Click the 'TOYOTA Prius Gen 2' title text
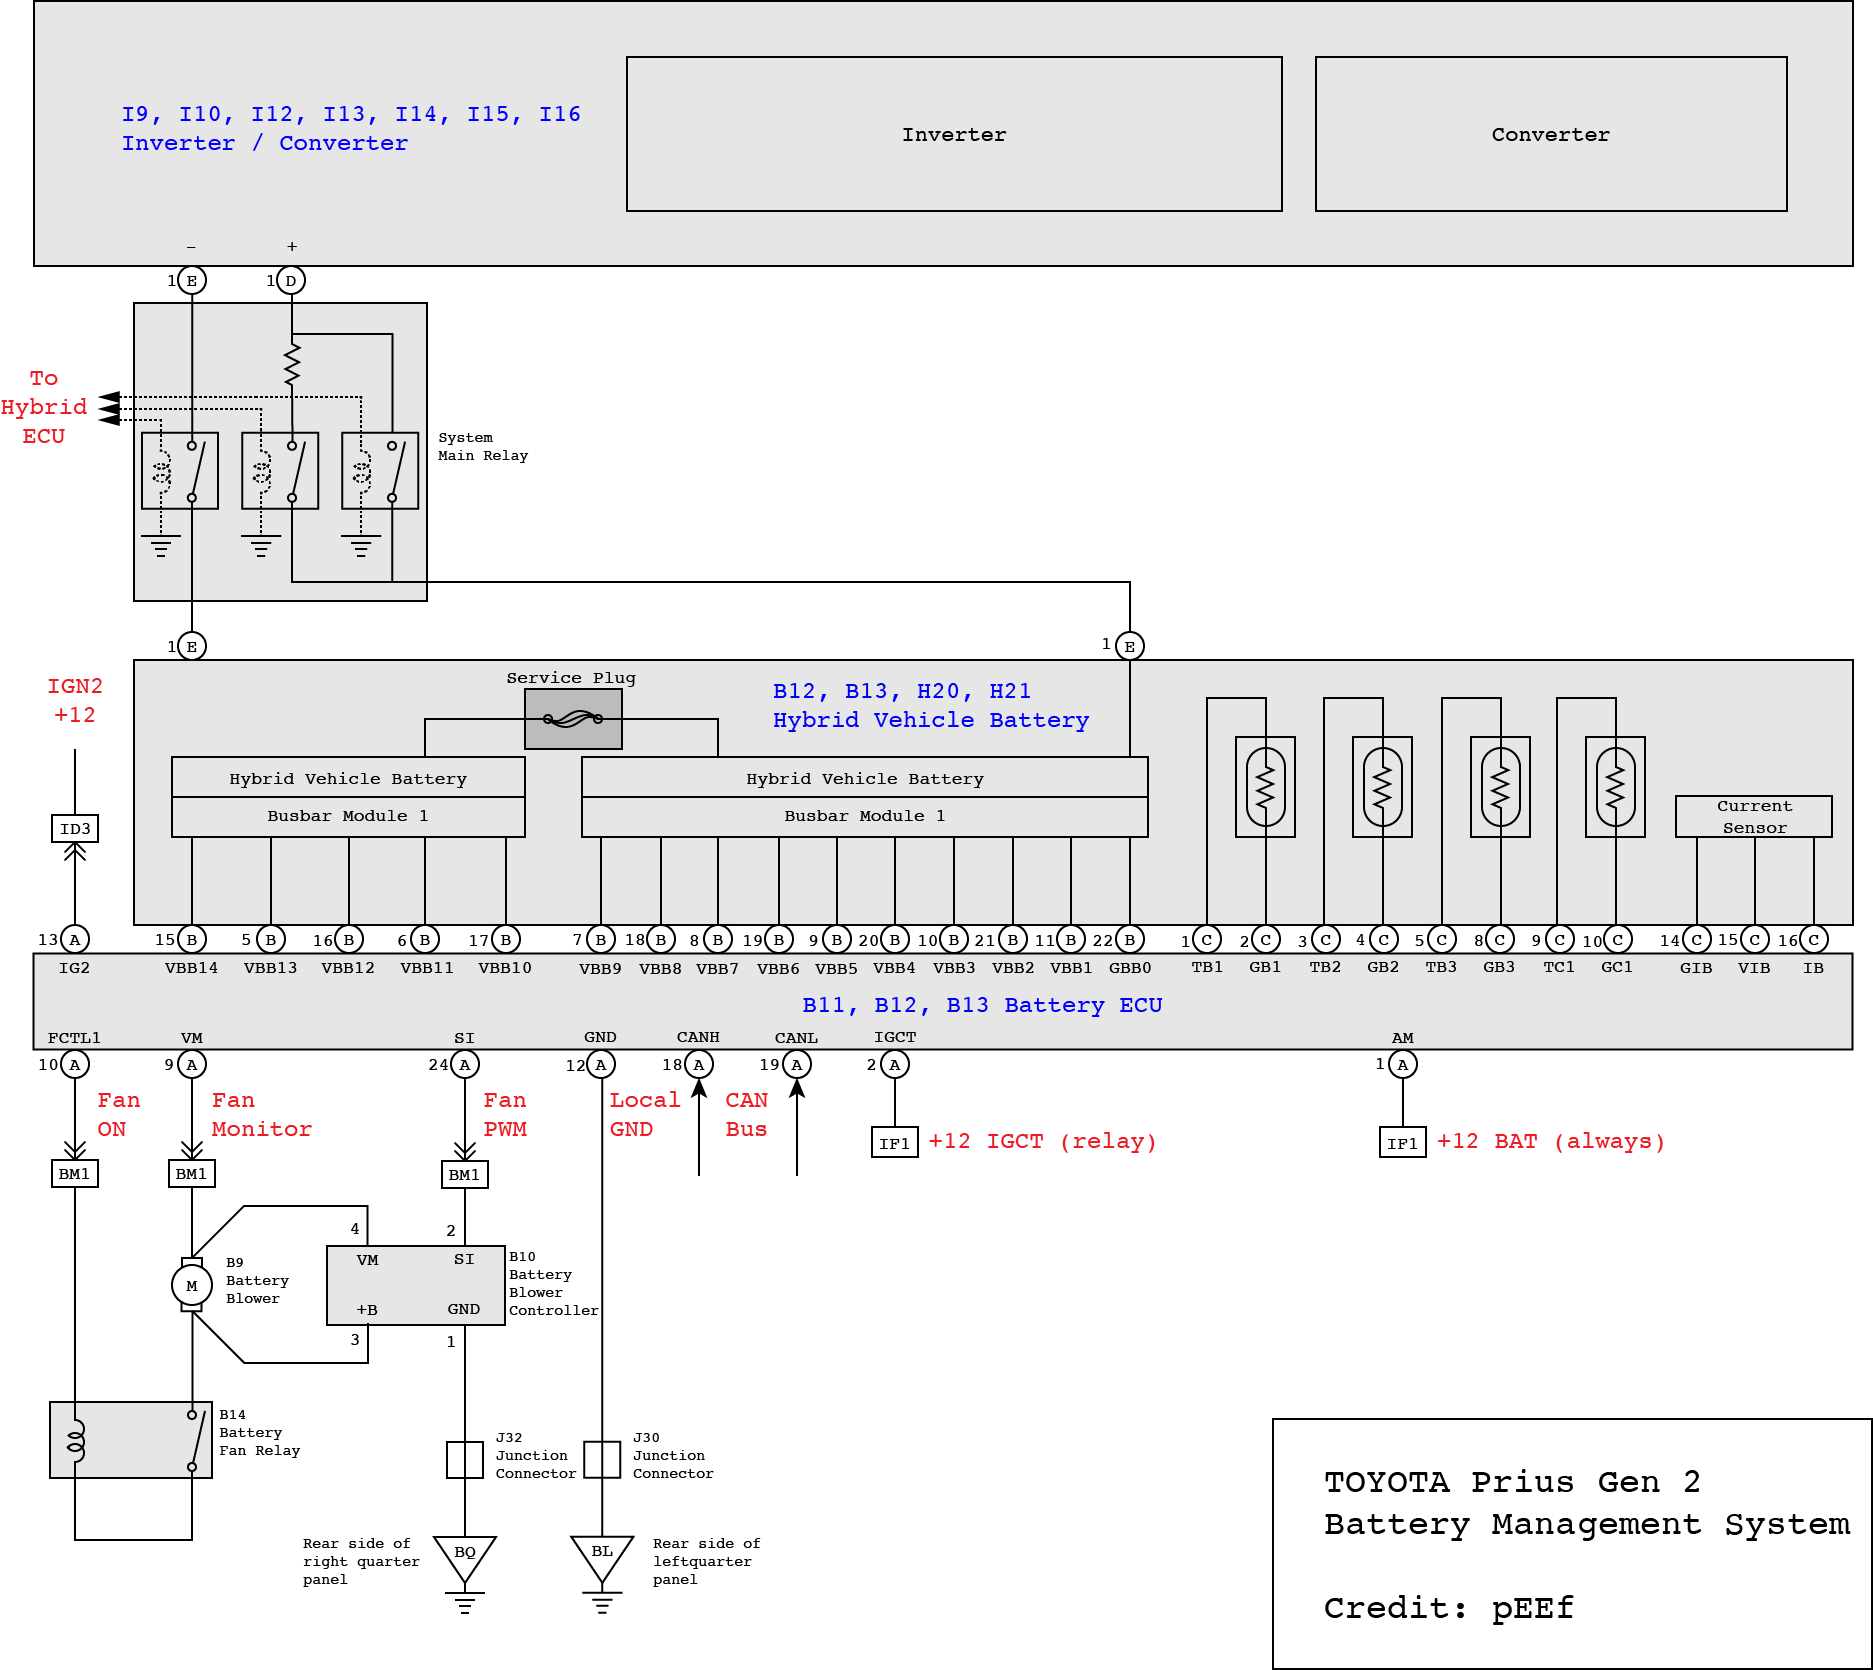The height and width of the screenshot is (1670, 1873). pos(1512,1481)
